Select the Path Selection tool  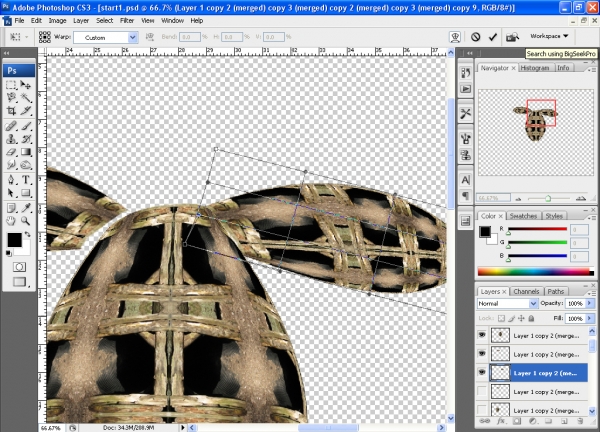(x=11, y=192)
